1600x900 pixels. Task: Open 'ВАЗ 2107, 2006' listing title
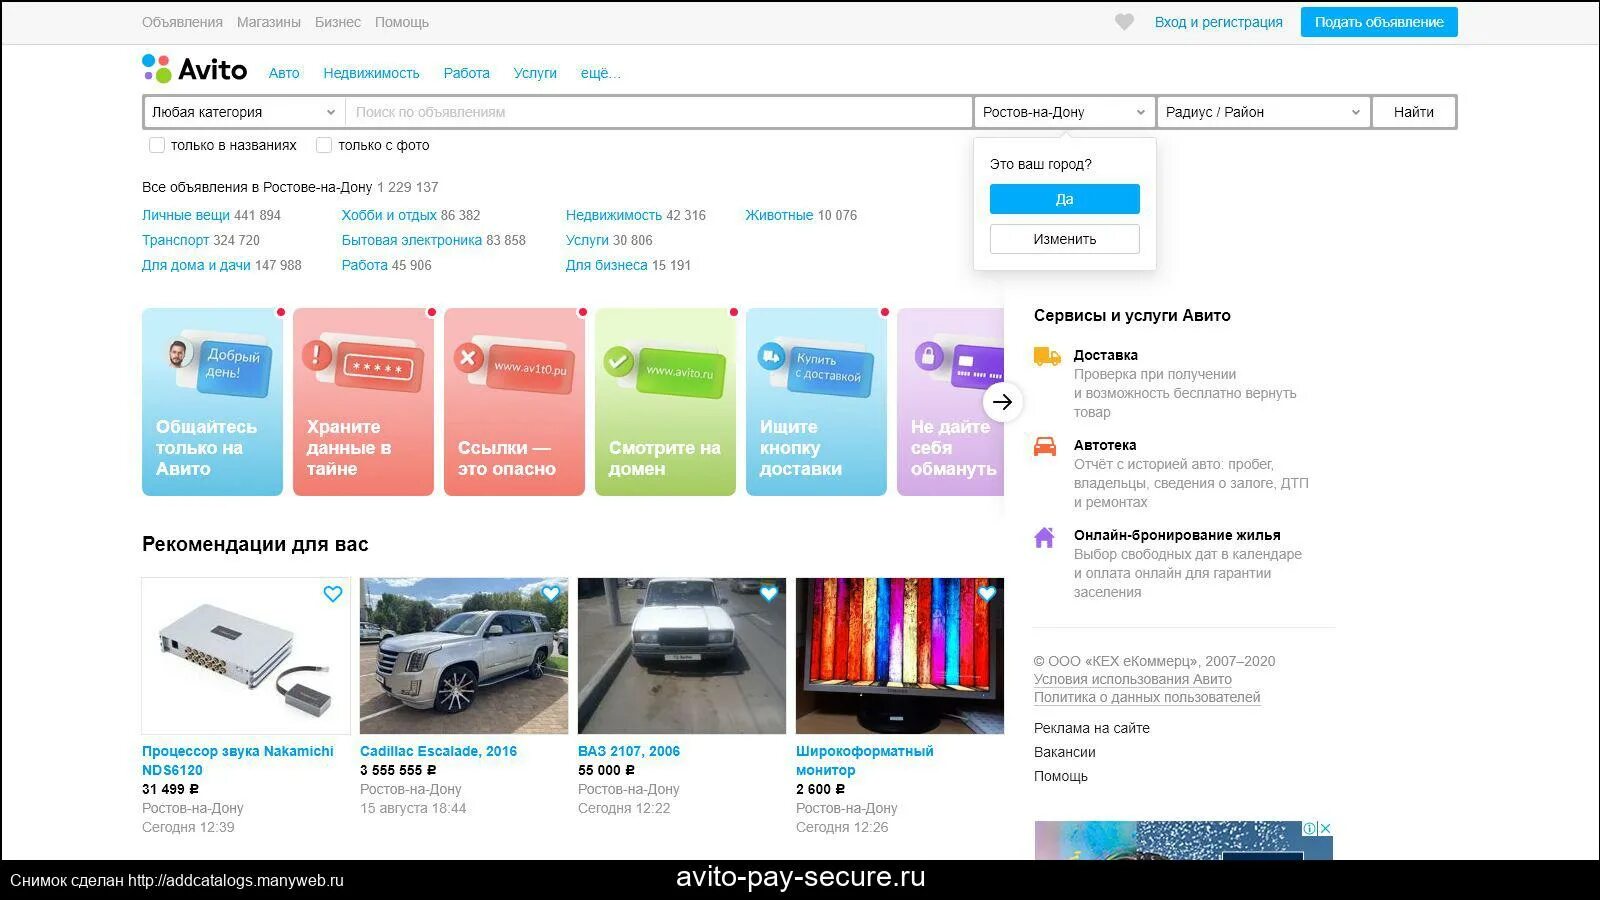629,751
